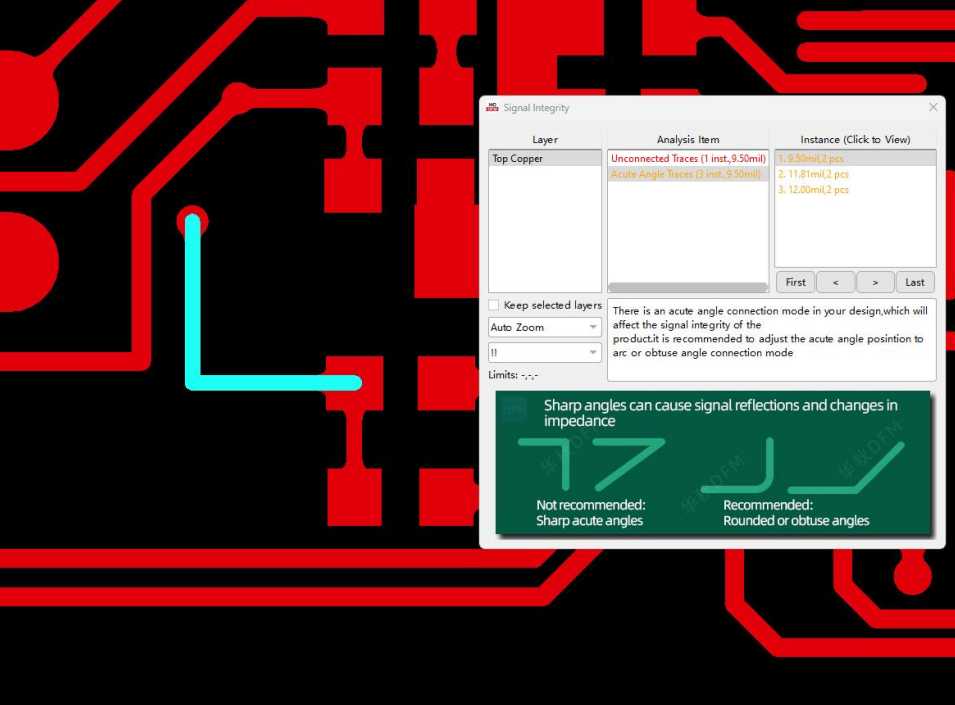Viewport: 955px width, 705px height.
Task: Click the sharp angles illustration image
Action: click(714, 462)
